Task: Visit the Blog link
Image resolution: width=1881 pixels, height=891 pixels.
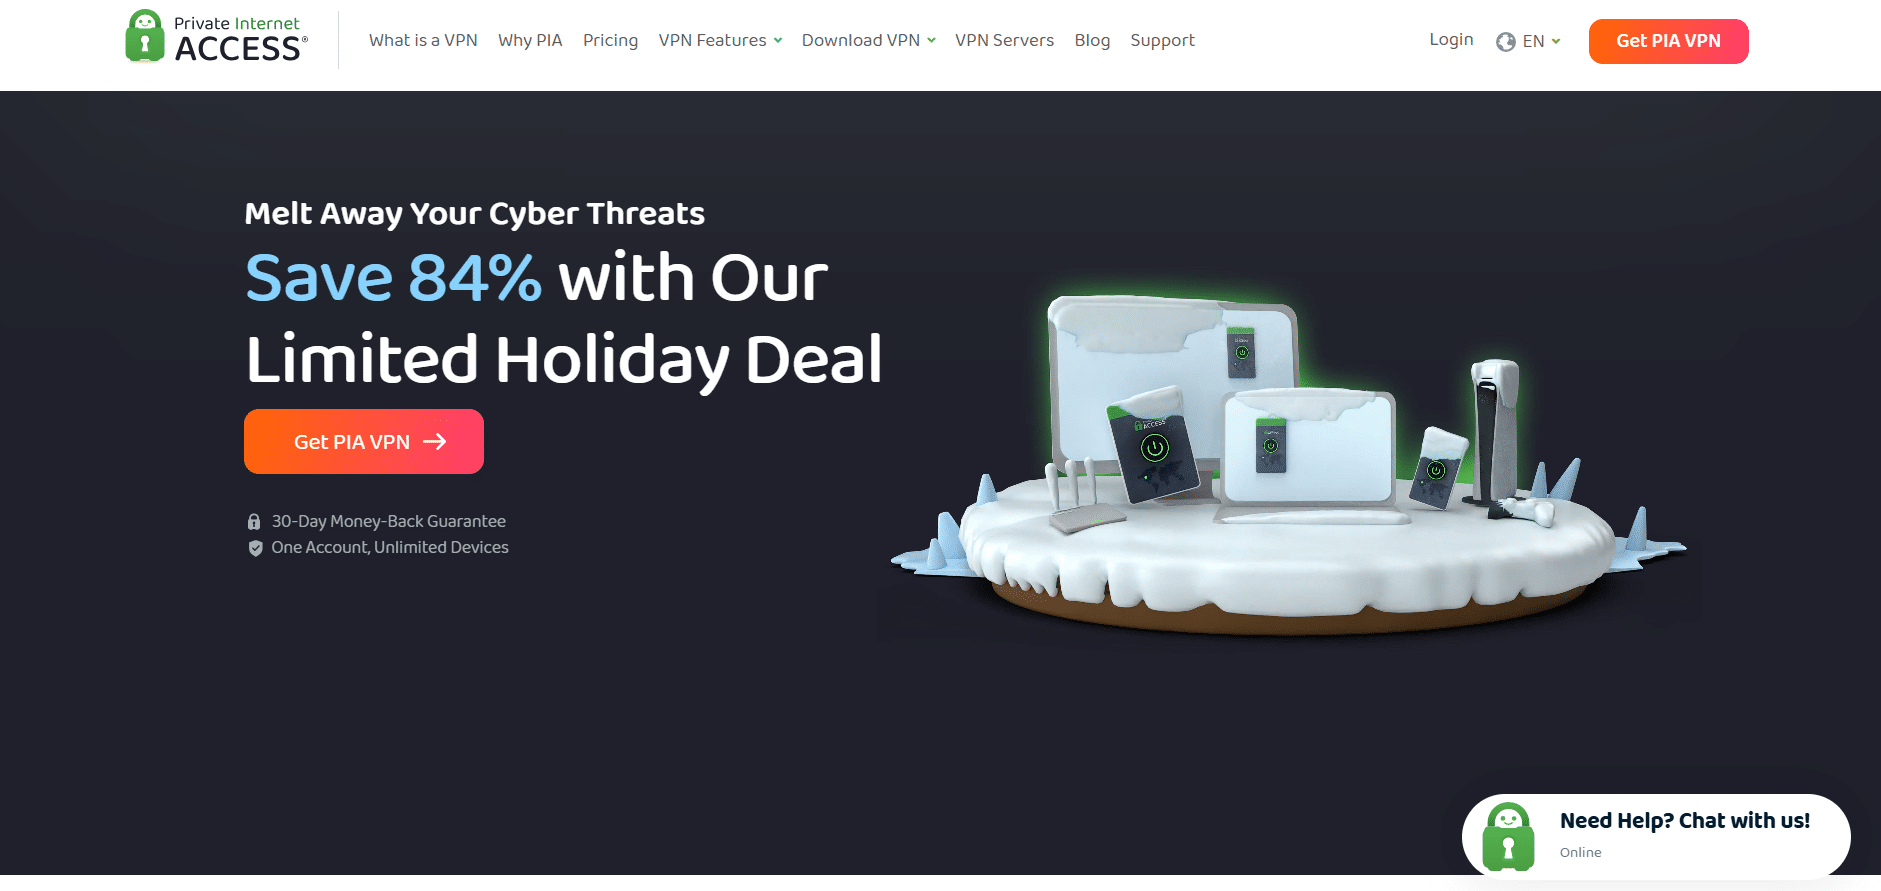Action: click(x=1092, y=41)
